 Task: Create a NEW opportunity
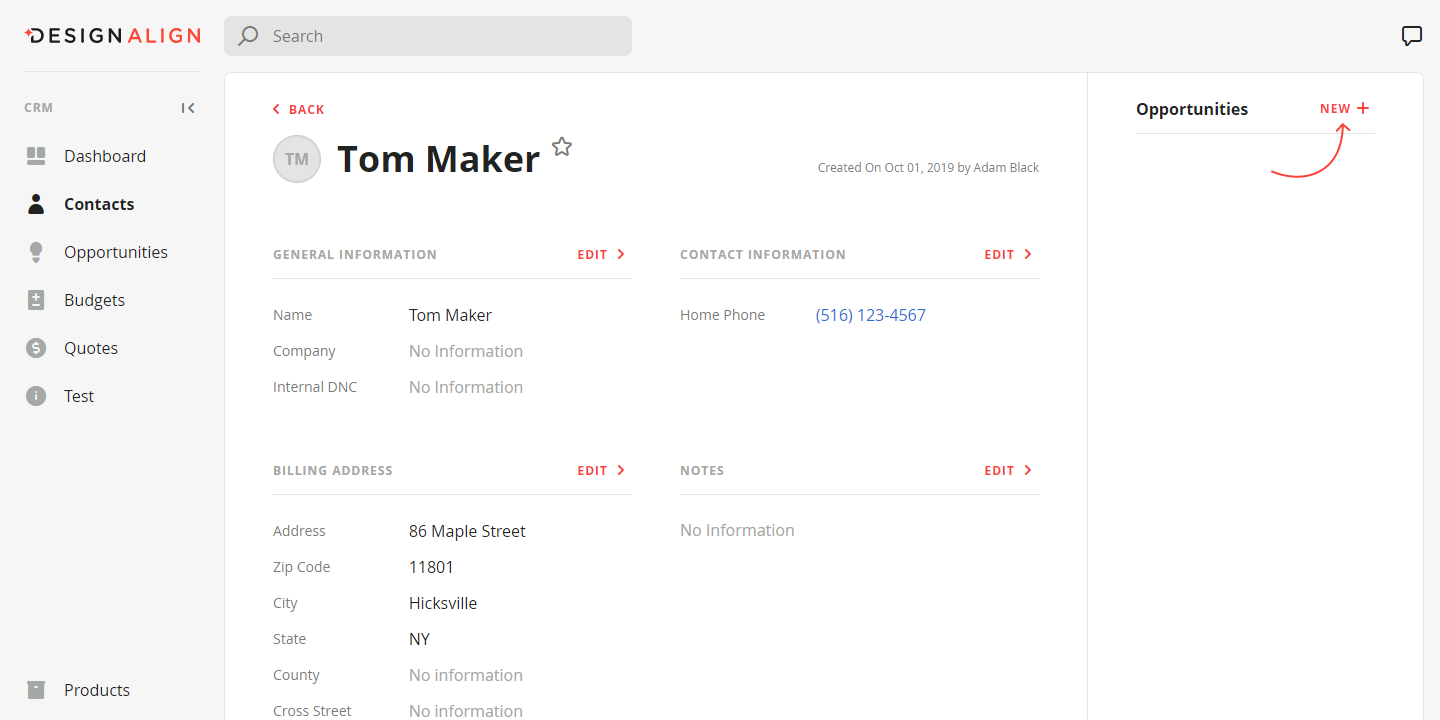[x=1345, y=108]
